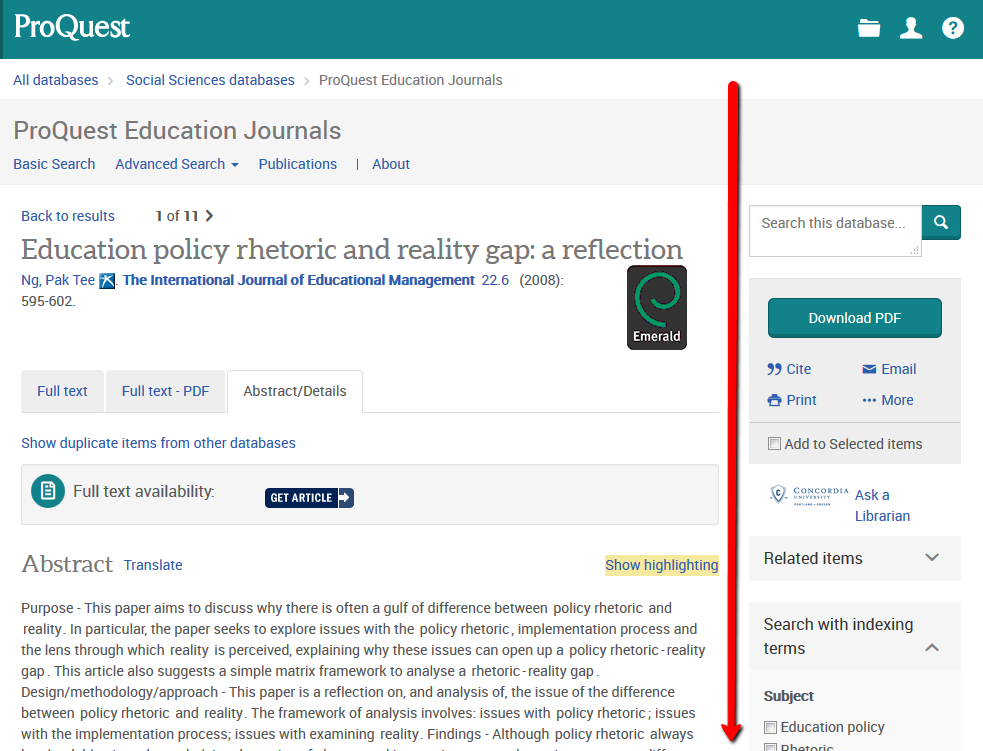Switch to the Full text tab
Image resolution: width=983 pixels, height=751 pixels.
point(62,391)
